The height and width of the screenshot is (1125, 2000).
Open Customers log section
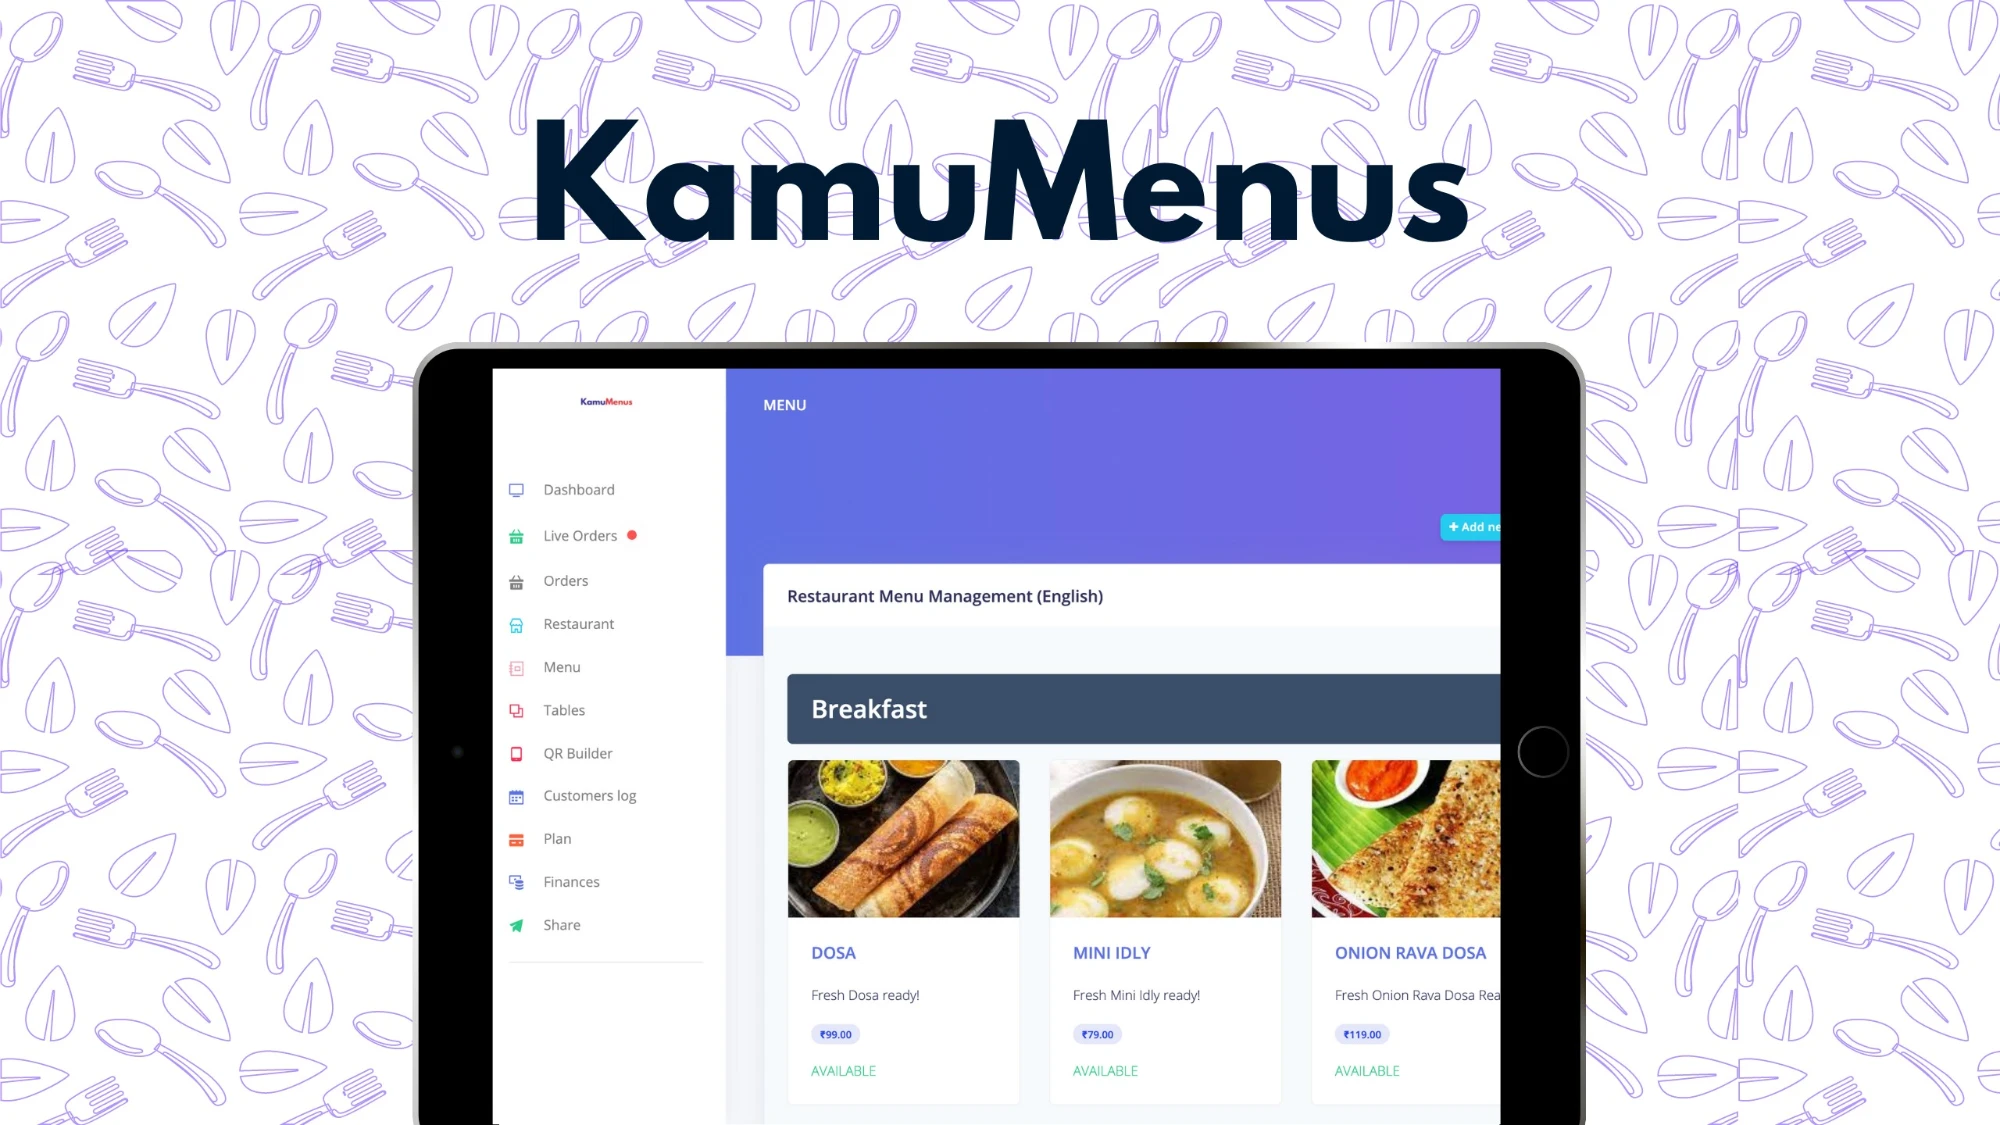click(588, 795)
